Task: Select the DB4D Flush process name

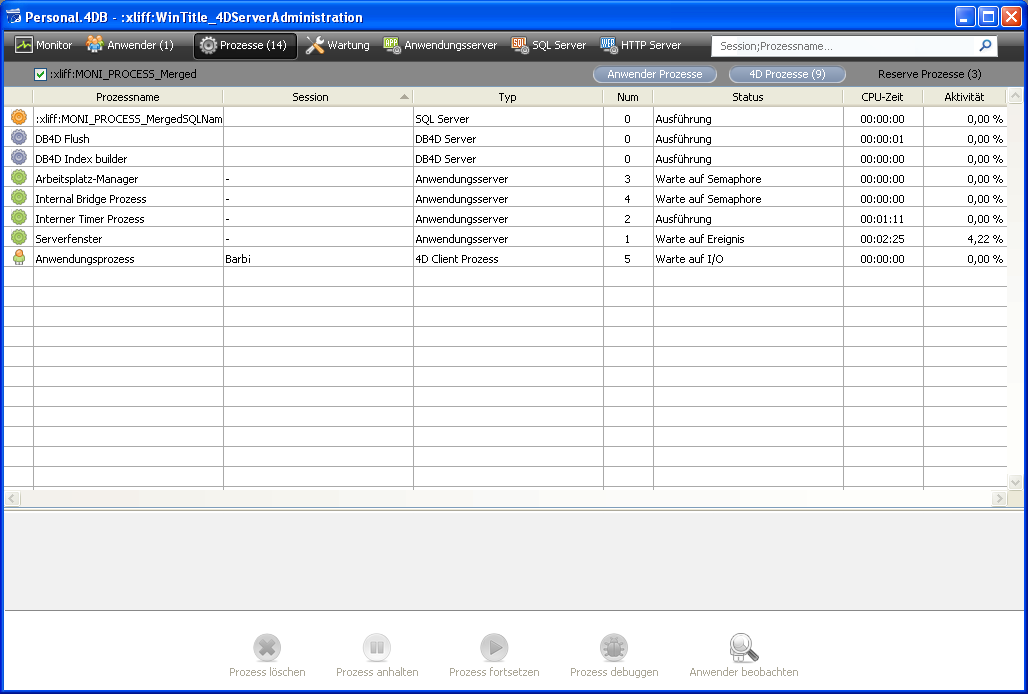Action: 62,139
